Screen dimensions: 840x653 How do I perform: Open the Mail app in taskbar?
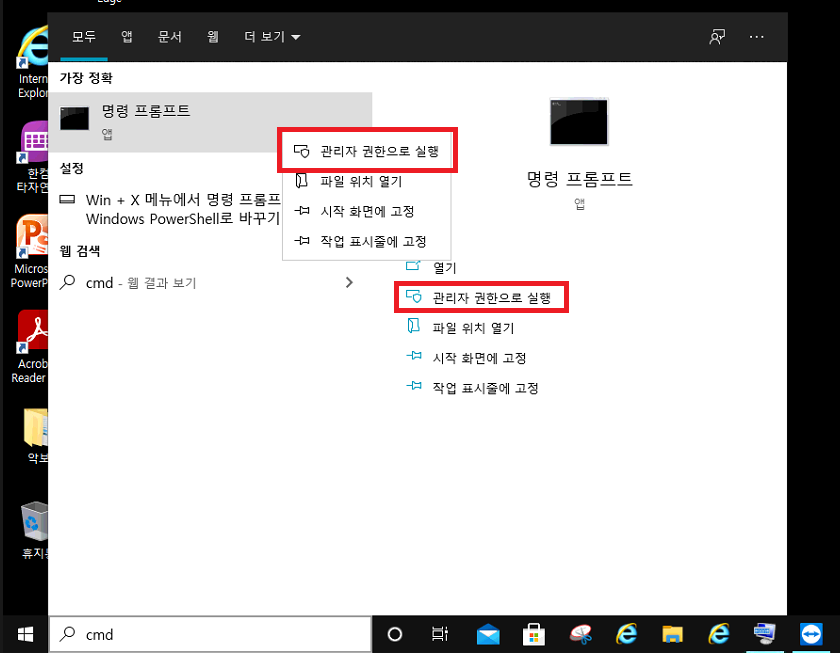[488, 635]
